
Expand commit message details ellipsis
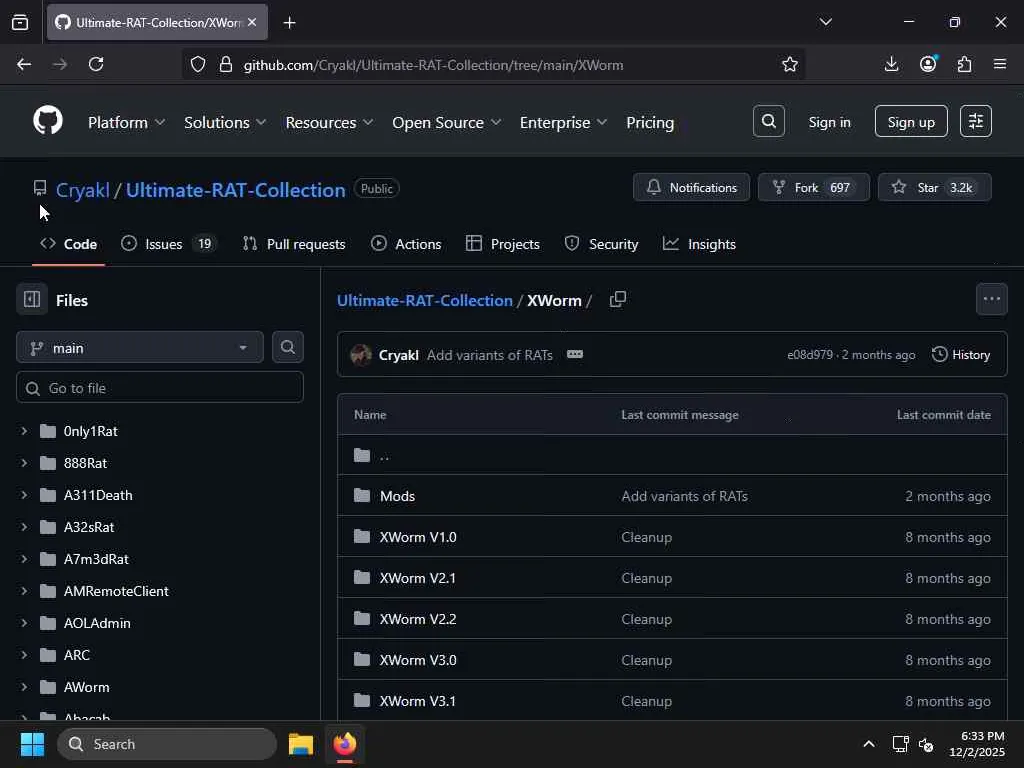coord(574,354)
